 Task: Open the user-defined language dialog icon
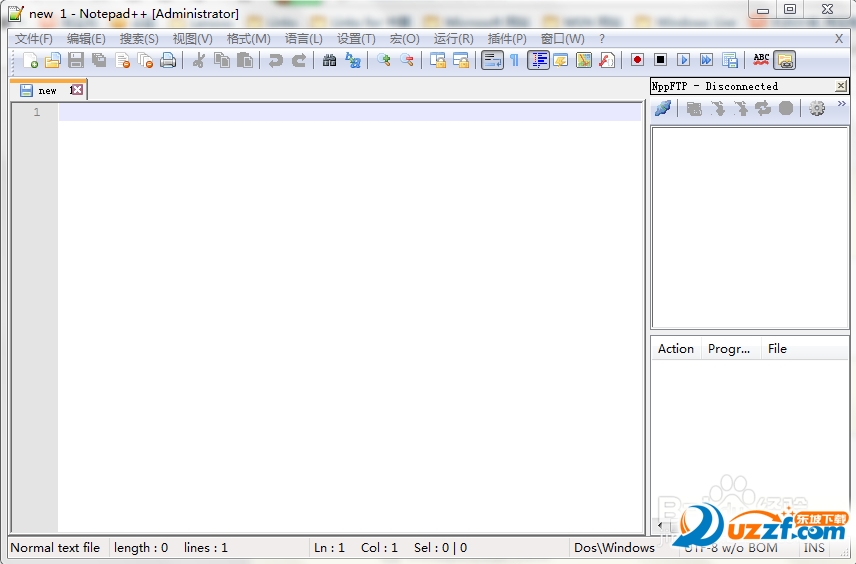click(x=561, y=60)
